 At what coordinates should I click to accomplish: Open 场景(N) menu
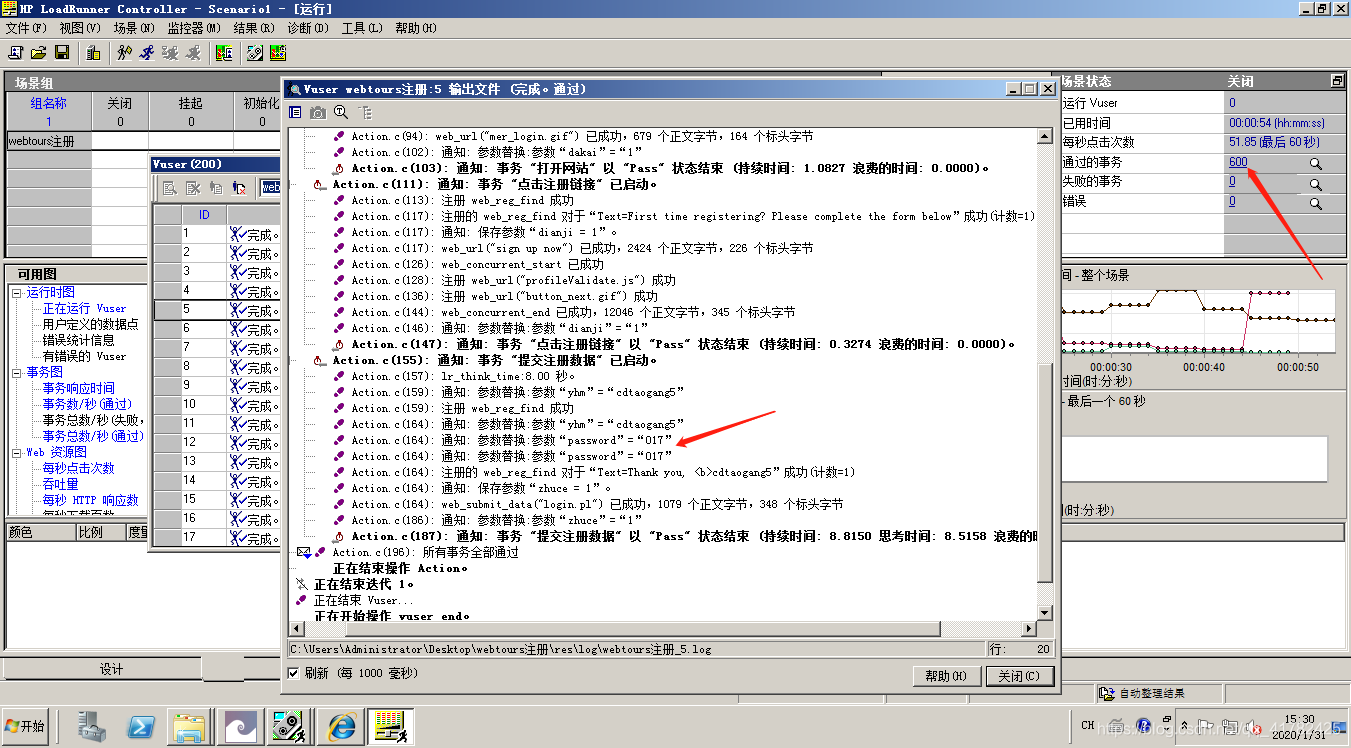pyautogui.click(x=134, y=28)
